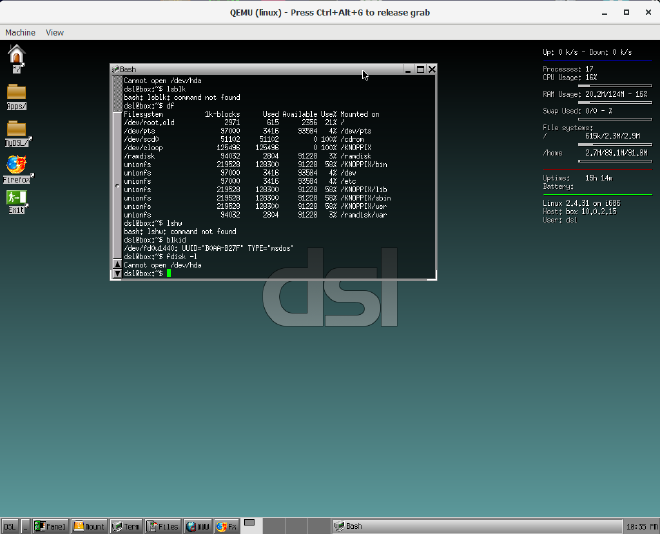The width and height of the screenshot is (660, 534).
Task: Open Term launcher in the taskbar
Action: [126, 526]
